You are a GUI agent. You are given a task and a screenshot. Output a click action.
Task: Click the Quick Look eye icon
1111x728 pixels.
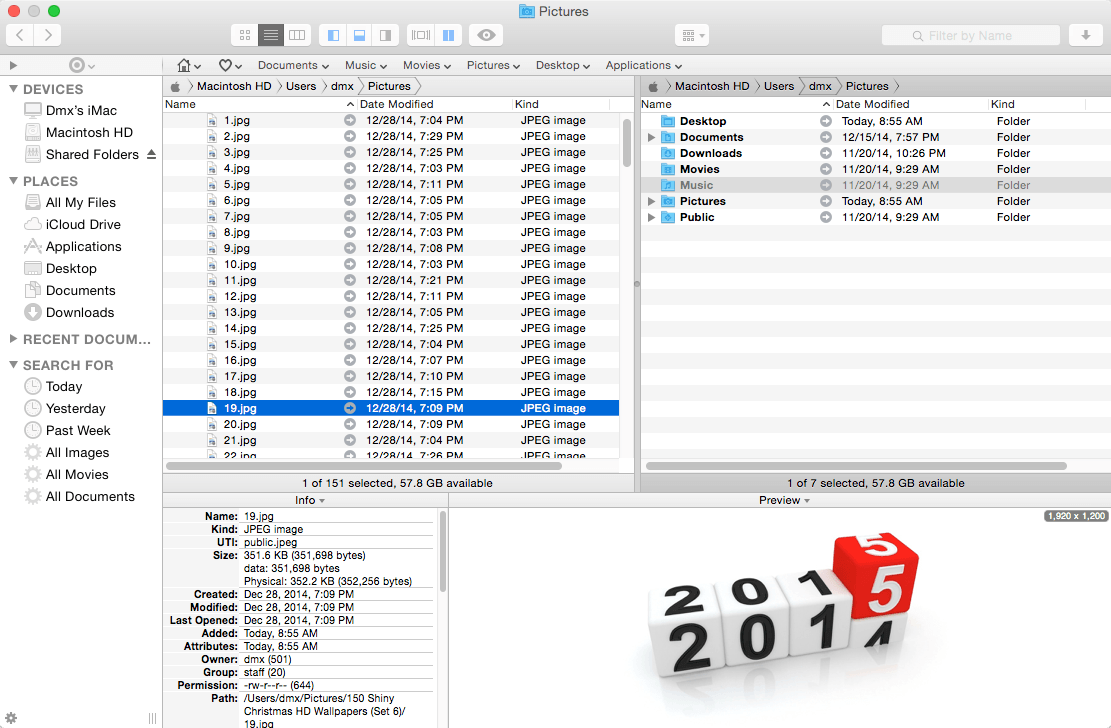pos(486,35)
